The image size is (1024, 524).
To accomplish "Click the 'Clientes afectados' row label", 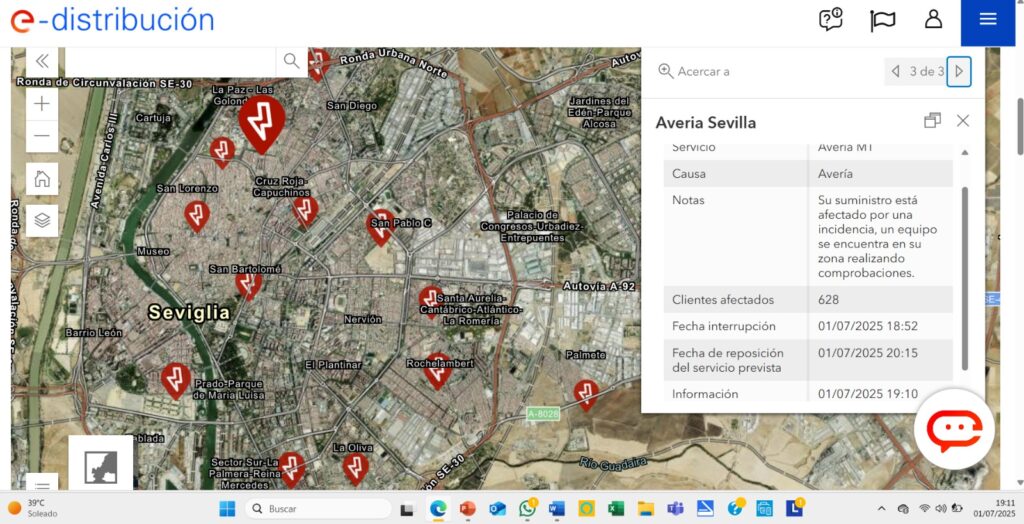I will 723,300.
